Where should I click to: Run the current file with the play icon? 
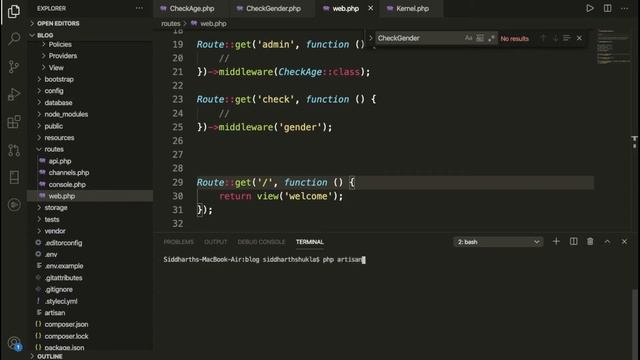[x=589, y=8]
